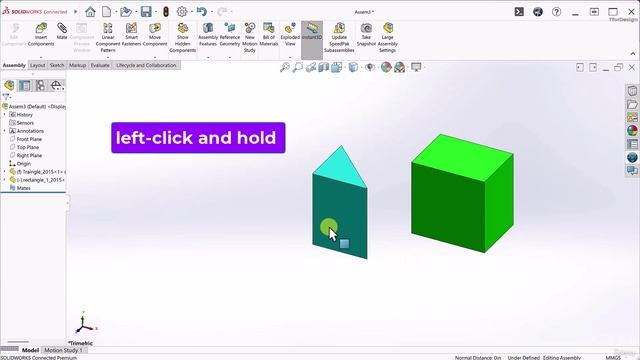Click Section View icon in view toolbar
640x360 pixels.
coord(323,67)
